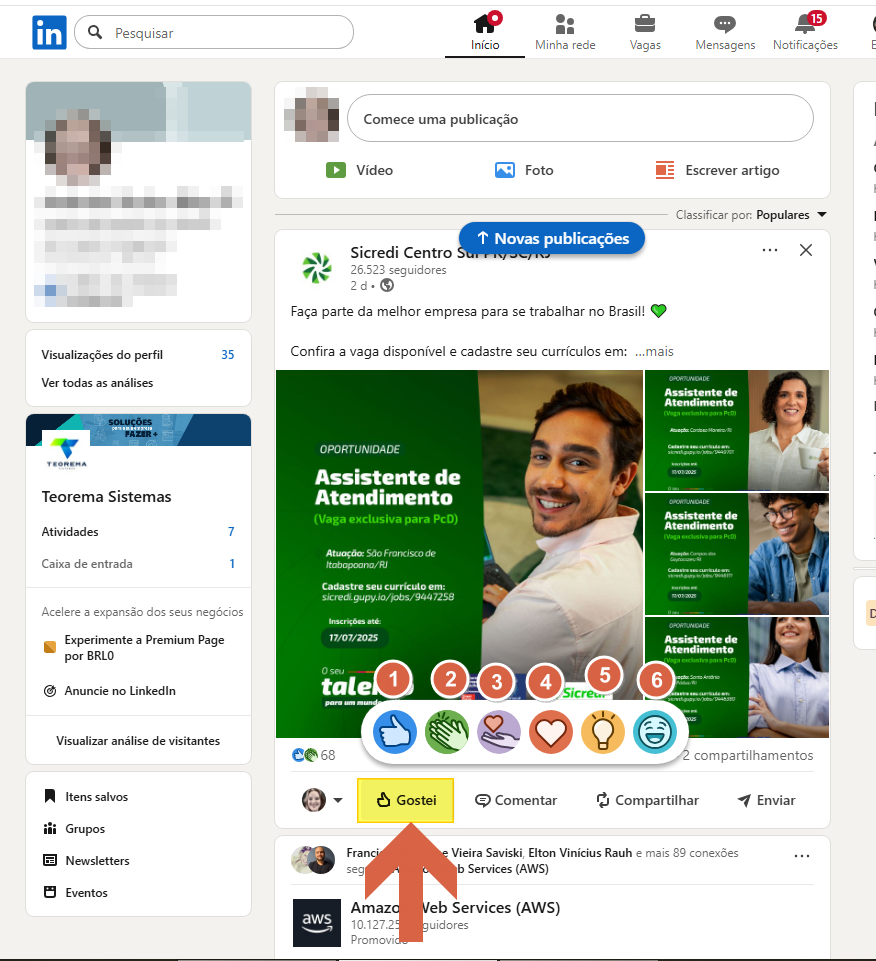
Task: Open the Vagas tab
Action: 645,32
